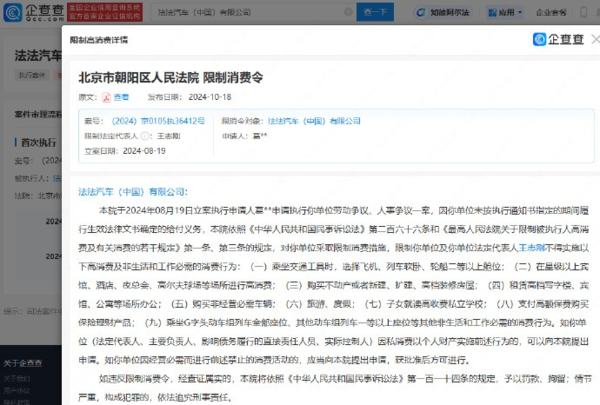Close the 限制高消费详情 dialog
600x405 pixels.
tap(595, 39)
